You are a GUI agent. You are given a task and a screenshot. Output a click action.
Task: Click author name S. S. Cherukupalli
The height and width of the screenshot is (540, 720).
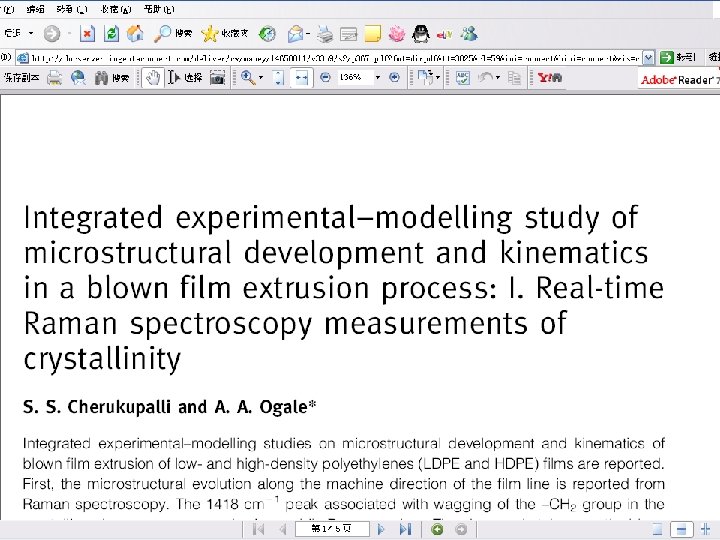pos(96,408)
